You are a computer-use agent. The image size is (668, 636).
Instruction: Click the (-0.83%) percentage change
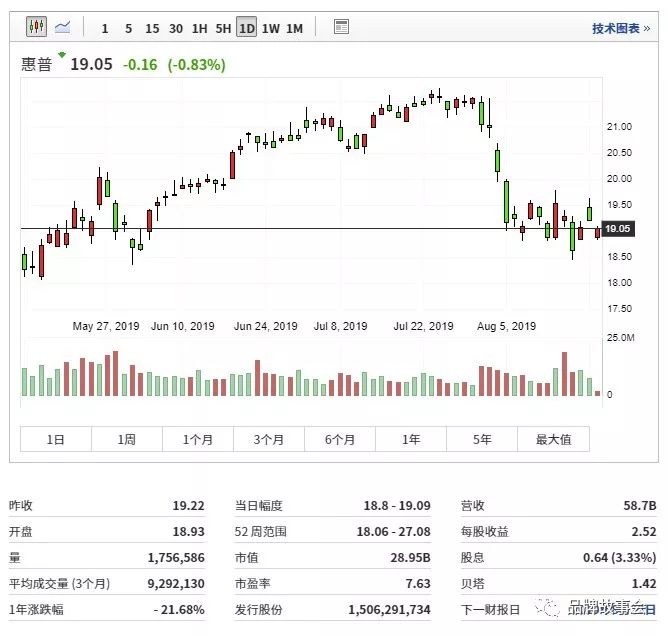click(x=196, y=65)
